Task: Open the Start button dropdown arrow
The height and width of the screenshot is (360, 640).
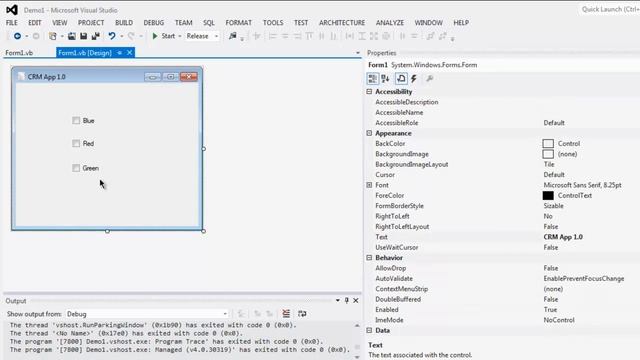Action: (180, 36)
